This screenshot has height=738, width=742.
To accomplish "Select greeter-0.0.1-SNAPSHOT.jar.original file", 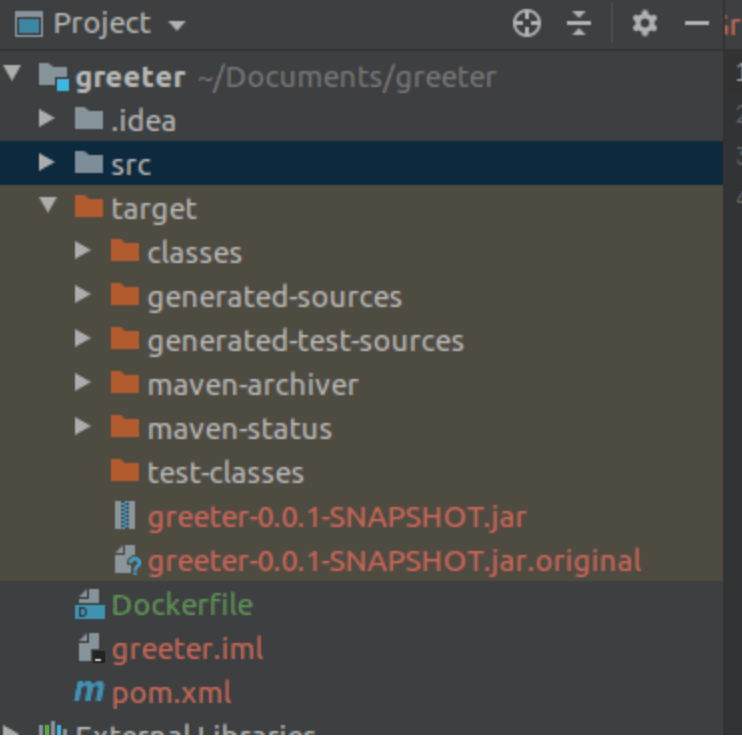I will pyautogui.click(x=394, y=561).
